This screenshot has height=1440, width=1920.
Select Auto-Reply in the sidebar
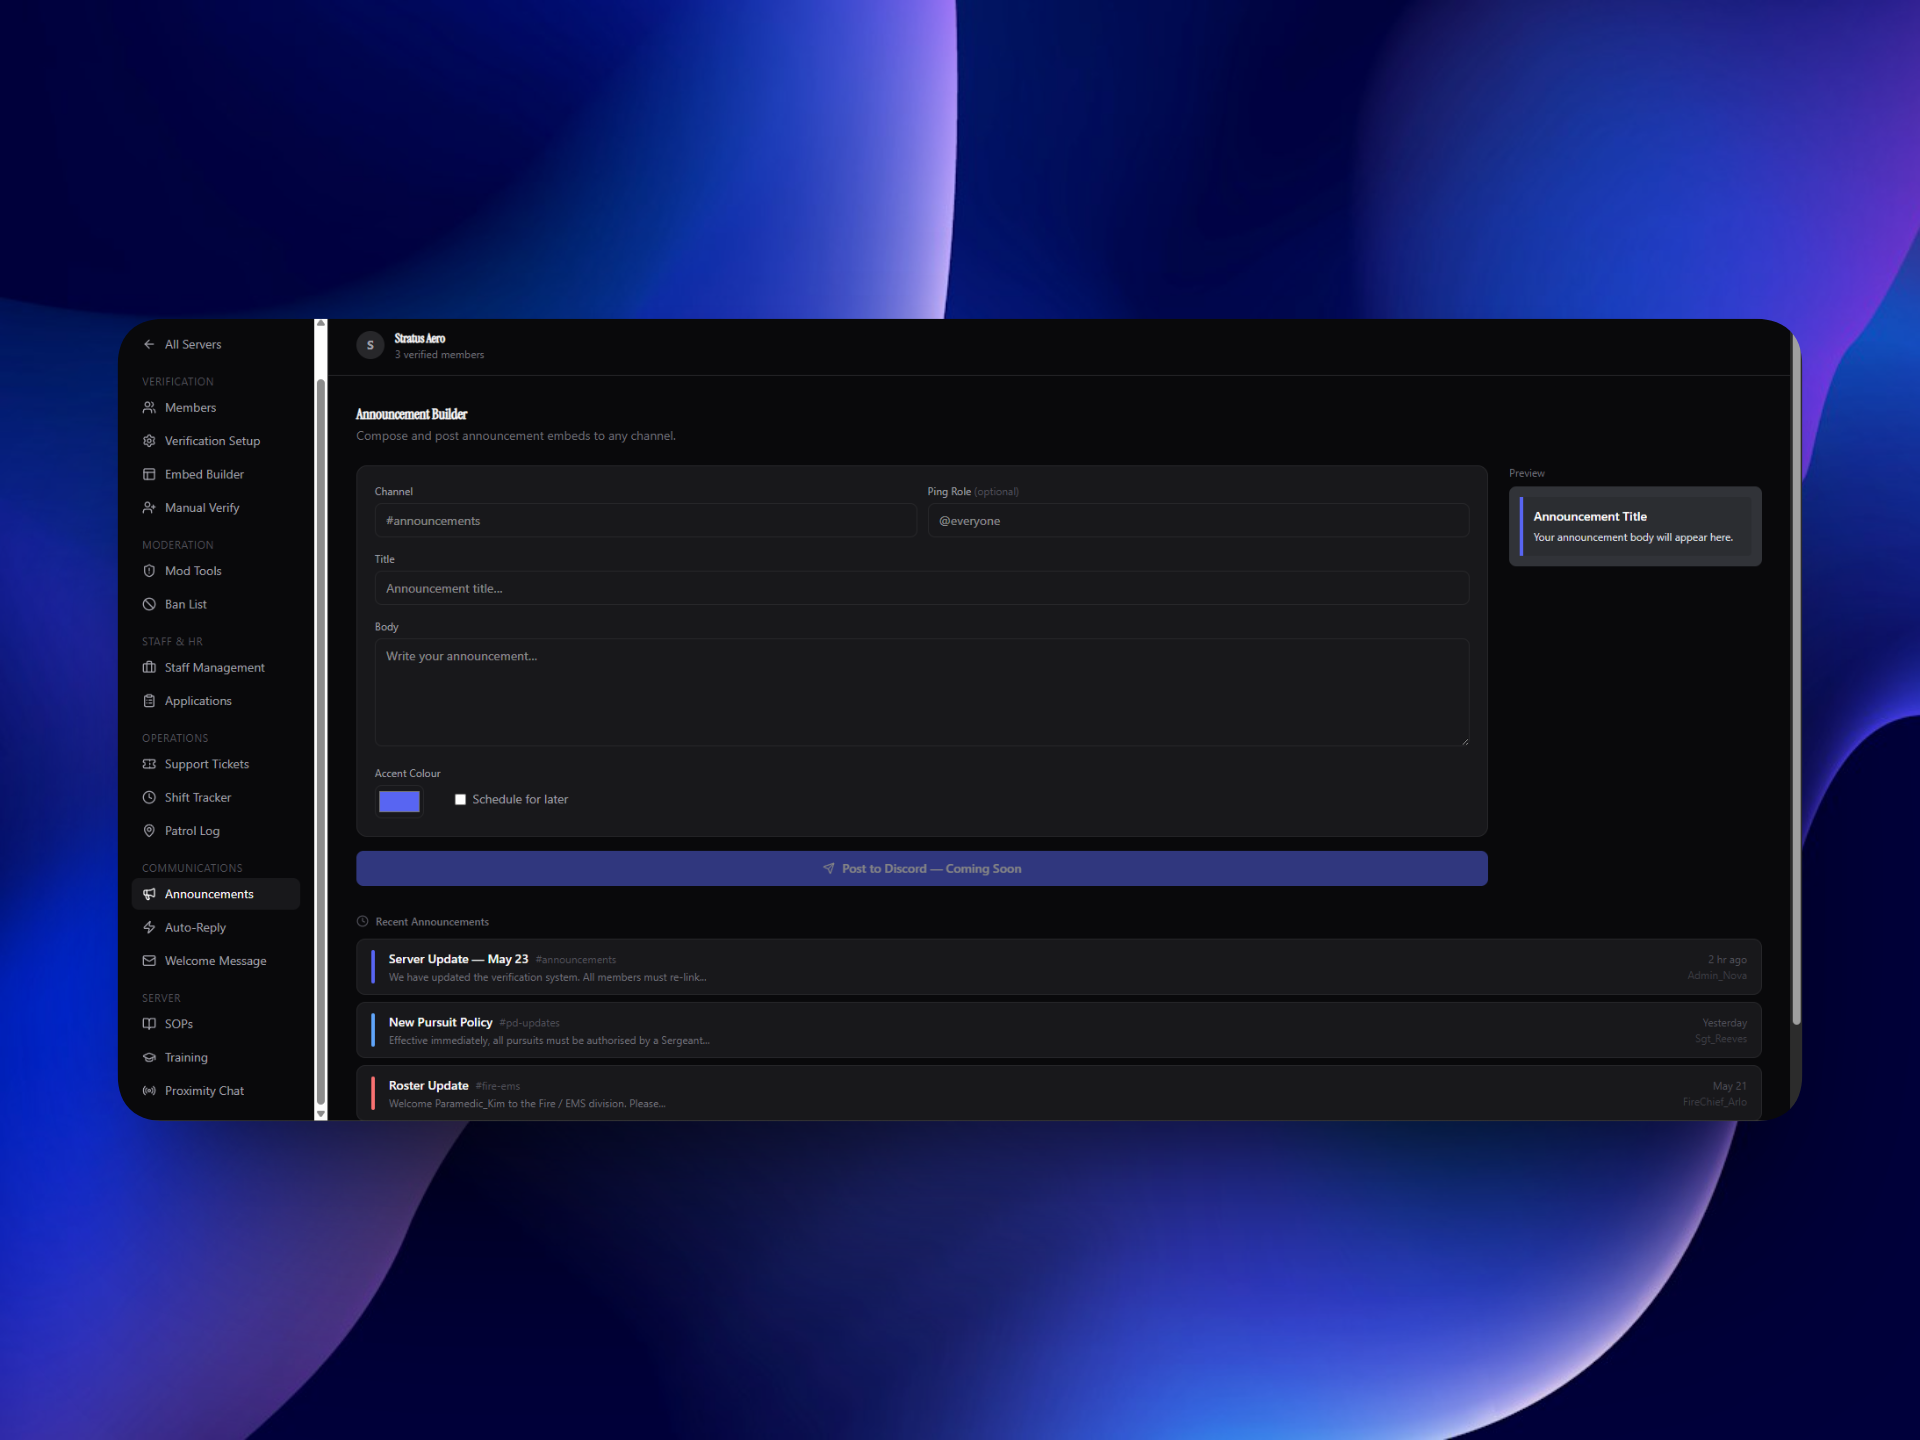[x=215, y=928]
